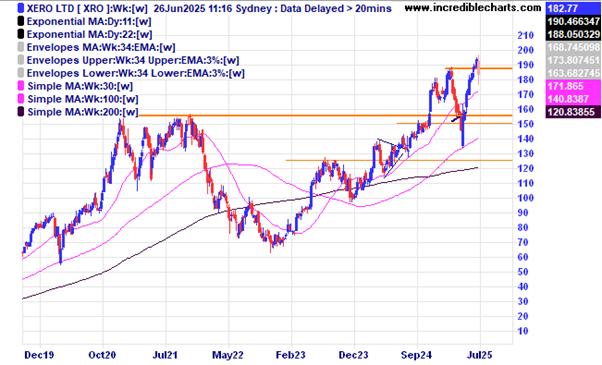
Task: Click the Jul21 date axis label
Action: pos(165,355)
